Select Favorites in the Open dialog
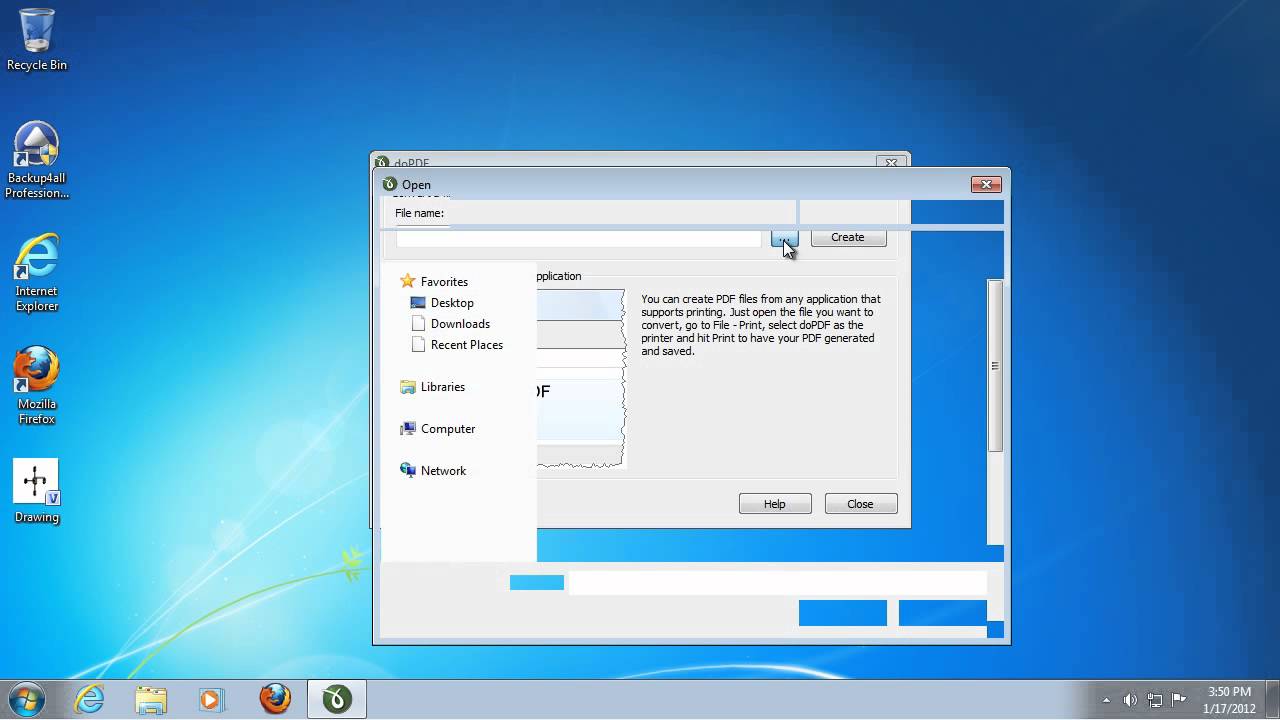This screenshot has height=720, width=1280. (434, 282)
